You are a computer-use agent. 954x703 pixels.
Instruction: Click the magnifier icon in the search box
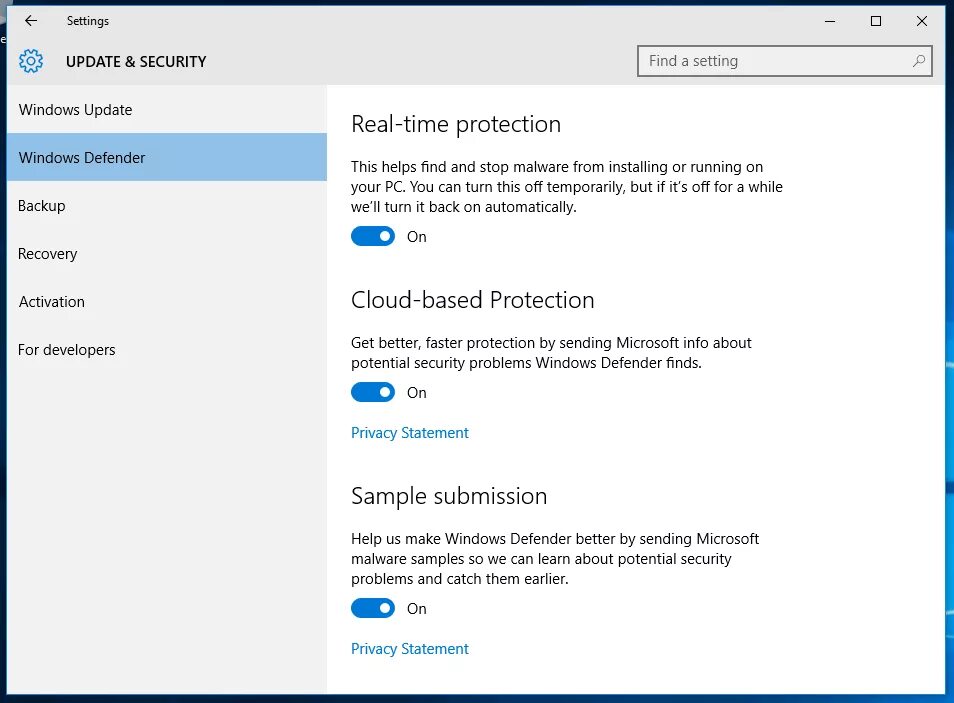919,61
